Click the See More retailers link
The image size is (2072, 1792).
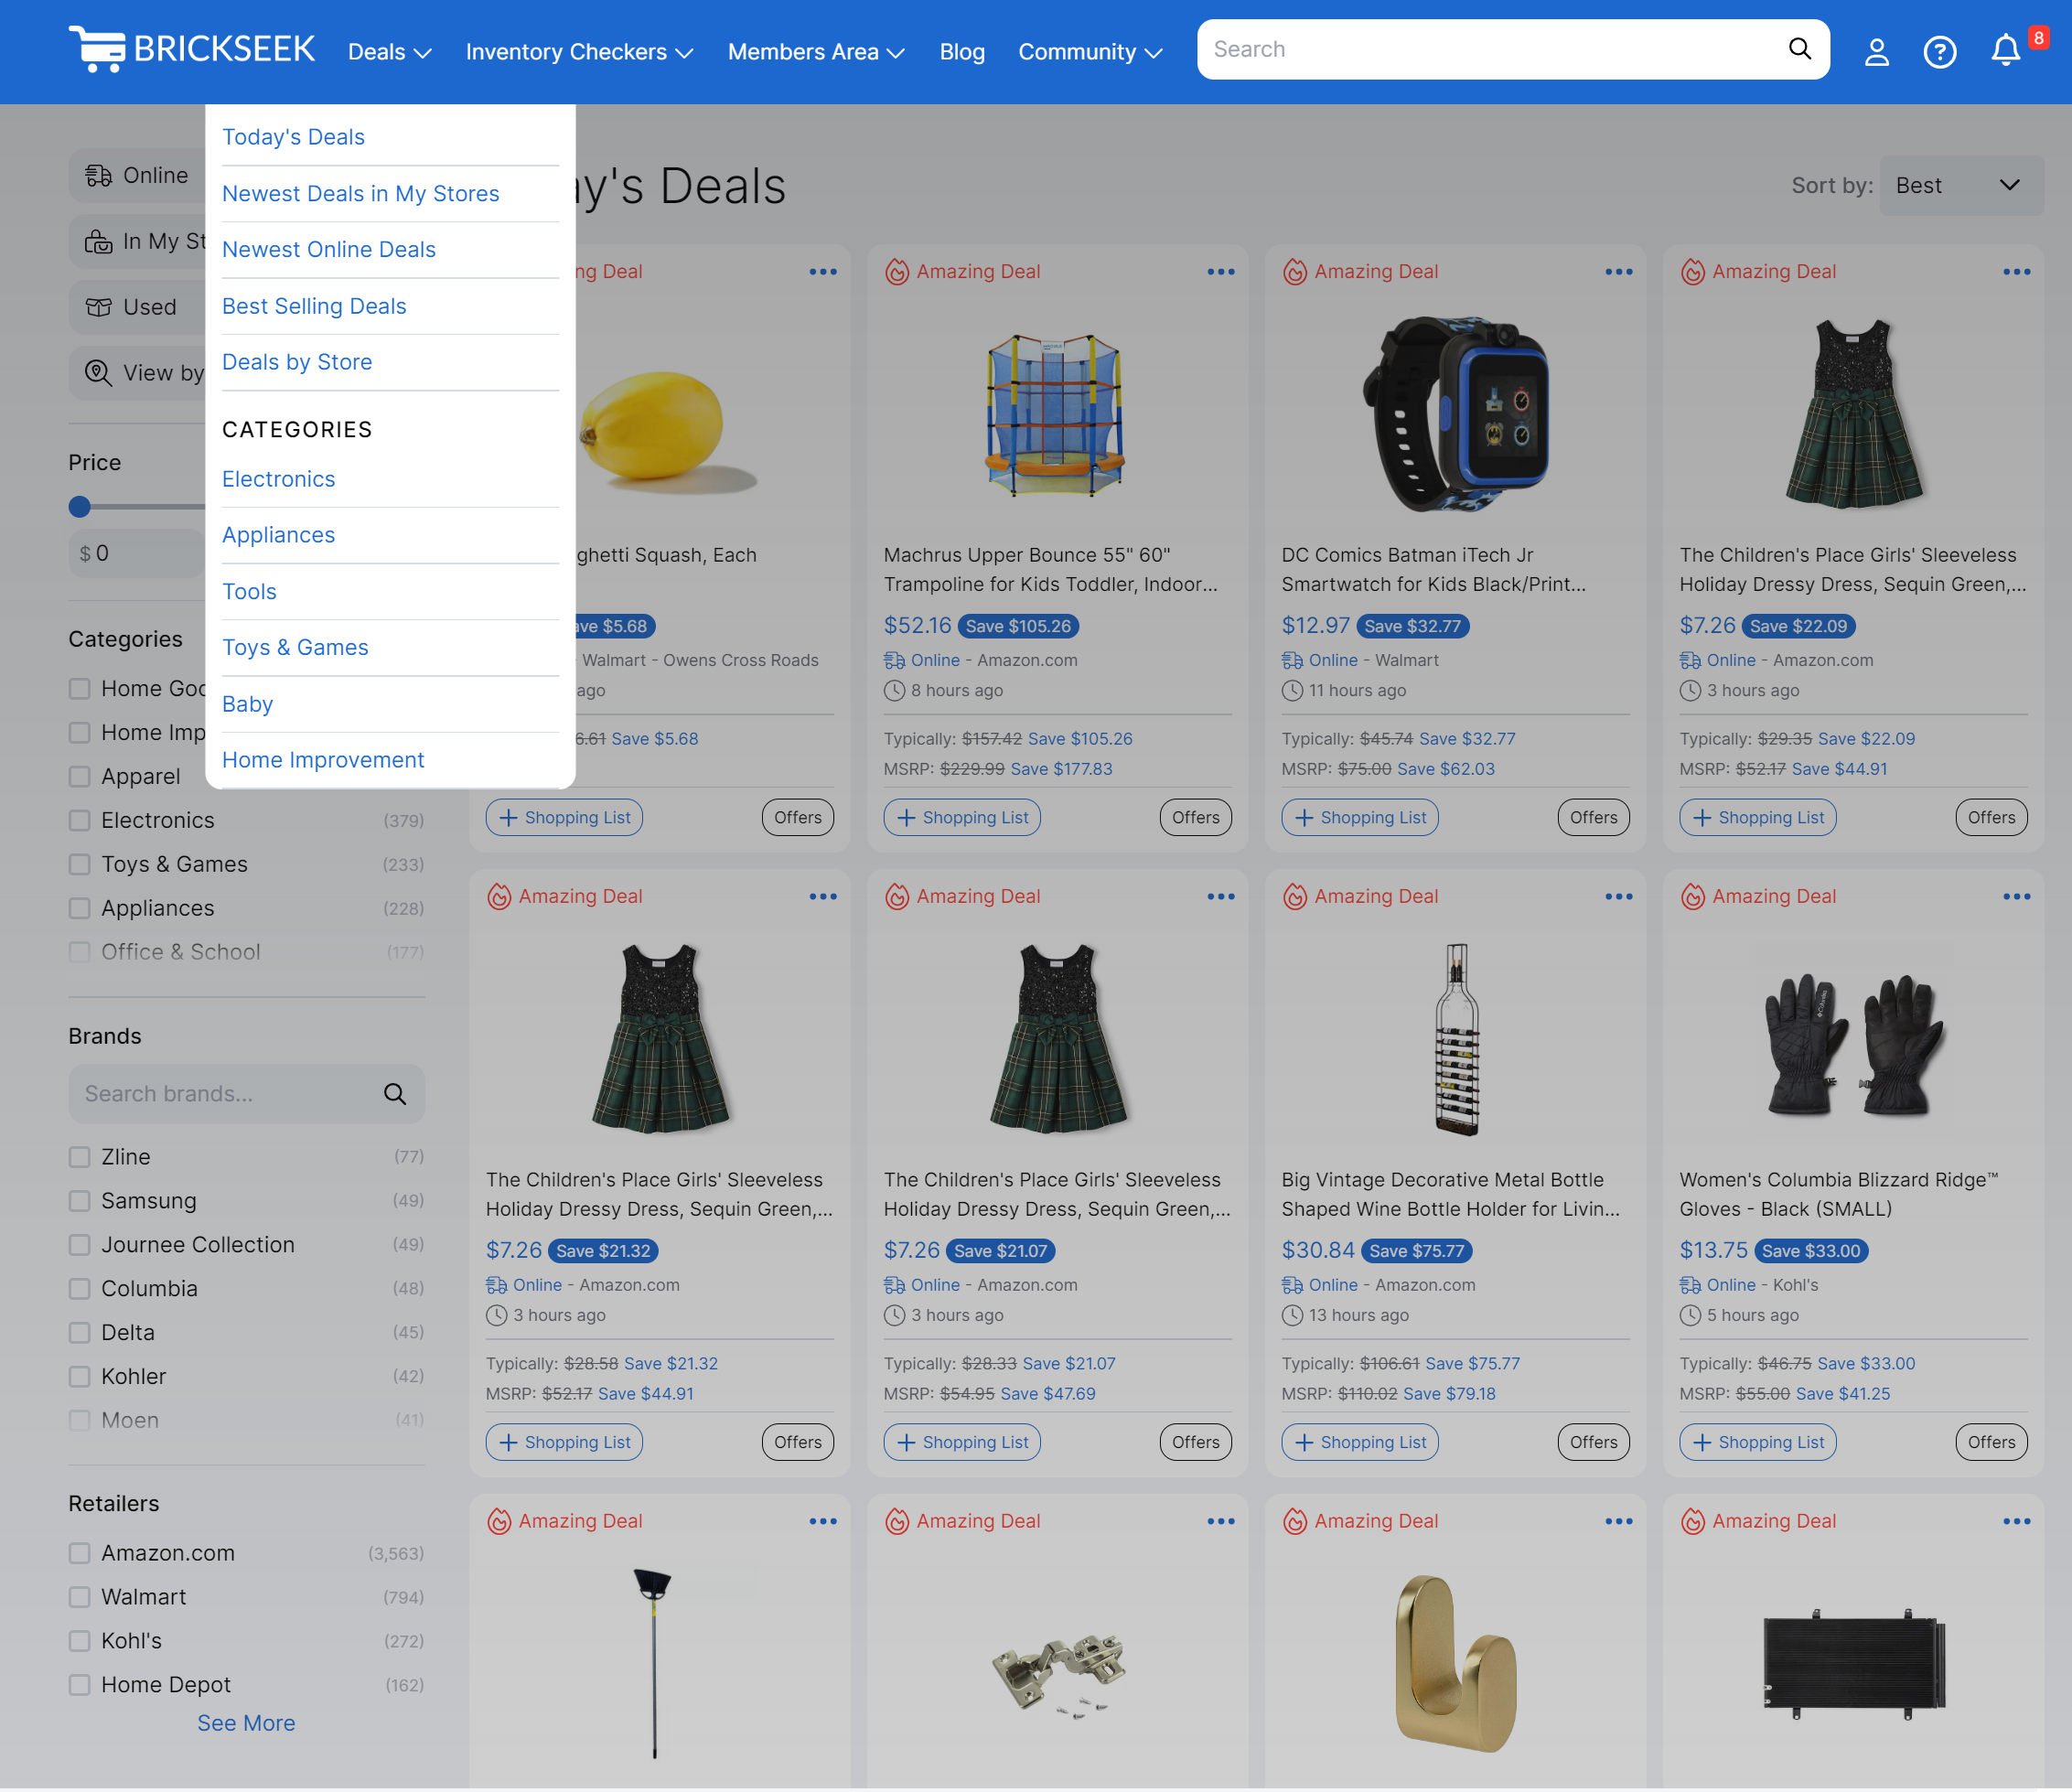[246, 1722]
